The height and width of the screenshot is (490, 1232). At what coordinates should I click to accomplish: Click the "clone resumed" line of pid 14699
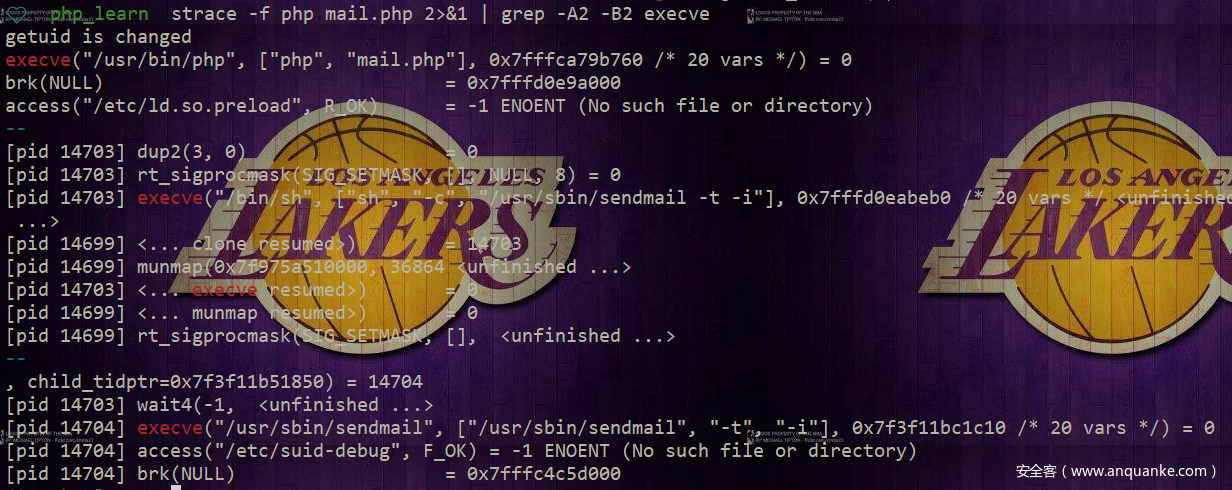263,244
